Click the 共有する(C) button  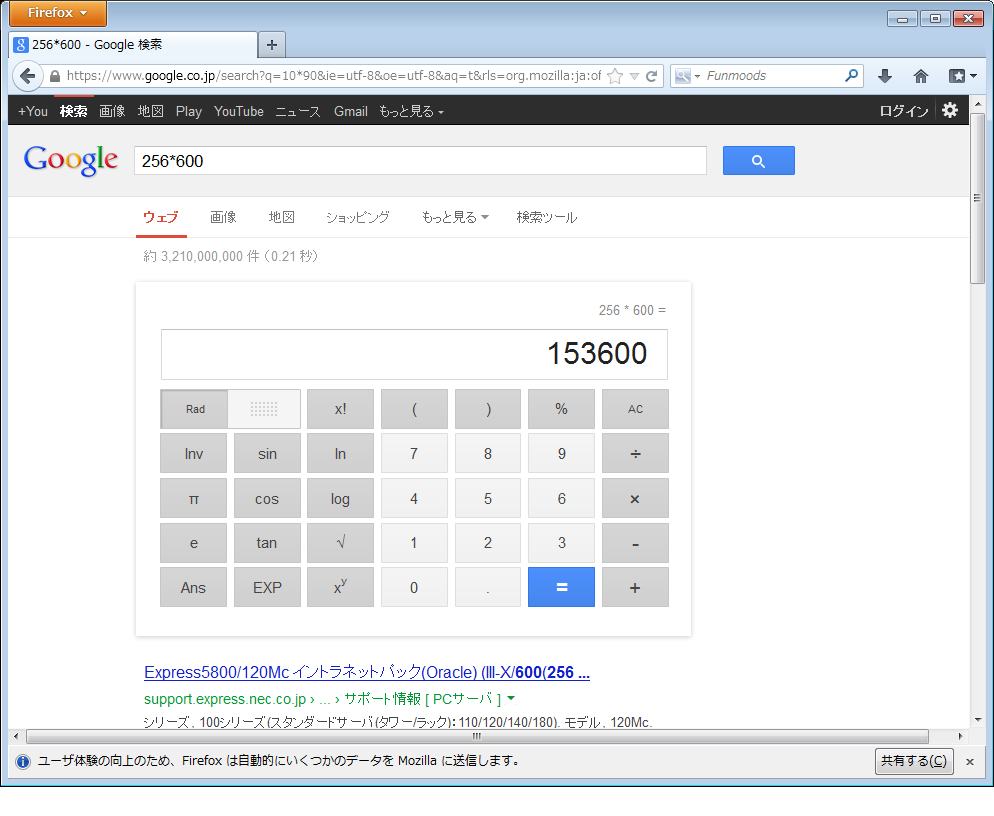pos(913,761)
